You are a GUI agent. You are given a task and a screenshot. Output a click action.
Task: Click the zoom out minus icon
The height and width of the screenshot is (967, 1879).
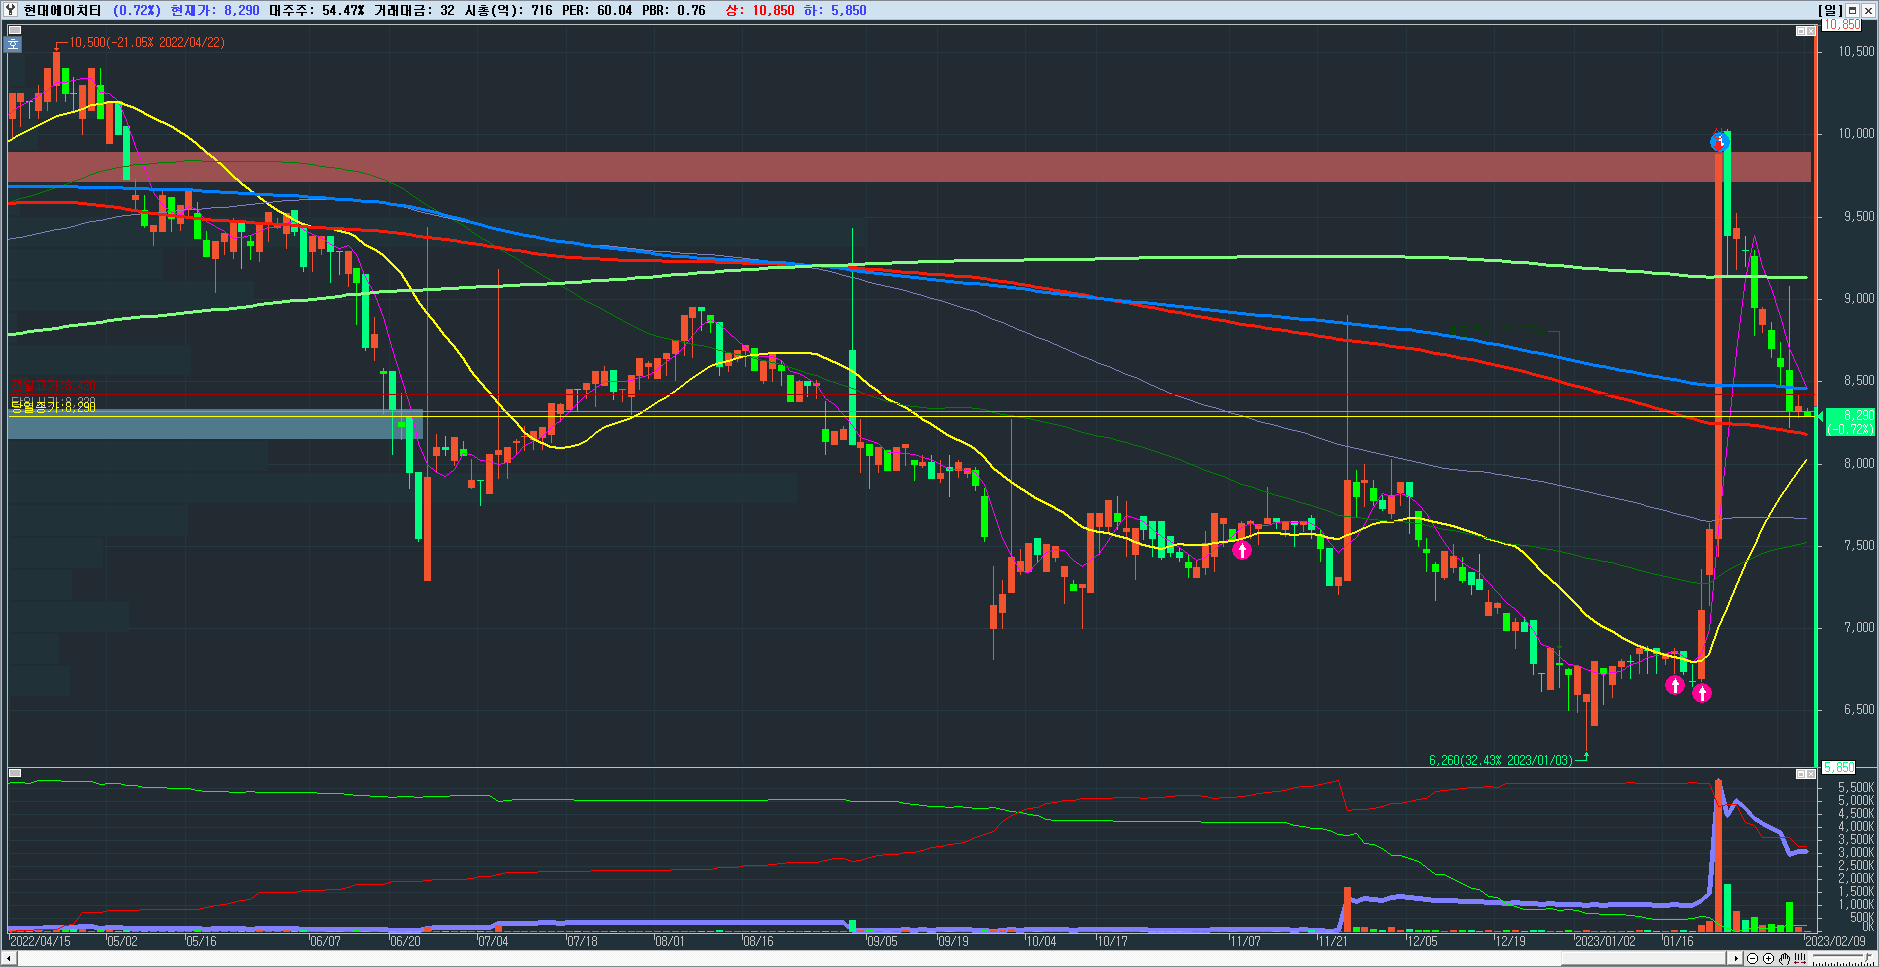click(1753, 958)
